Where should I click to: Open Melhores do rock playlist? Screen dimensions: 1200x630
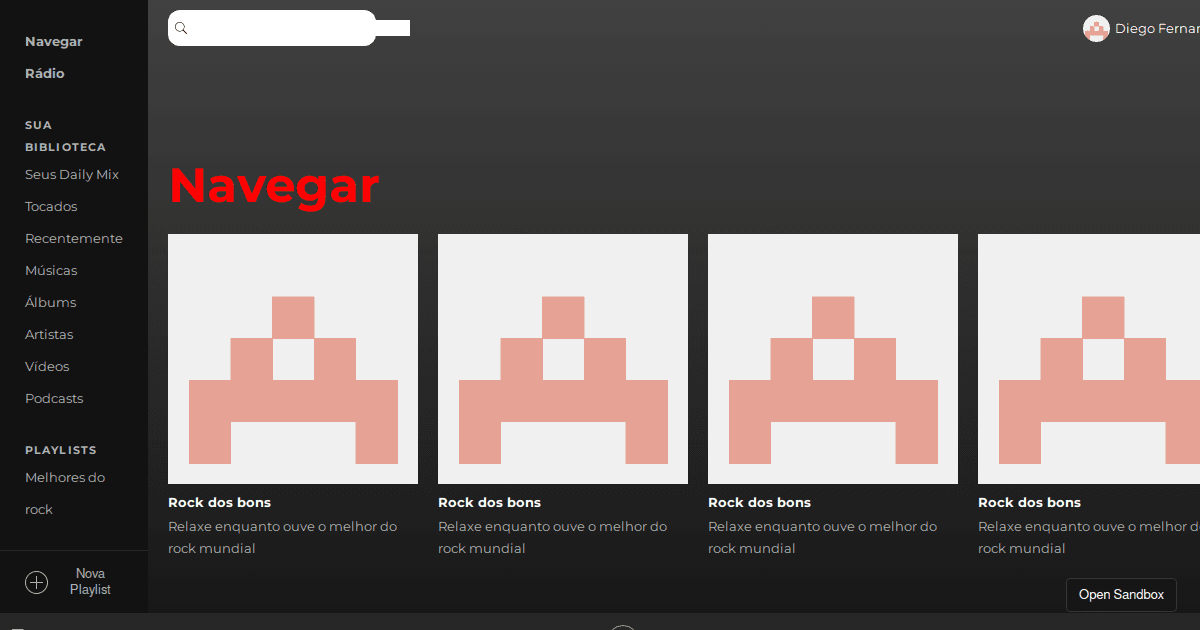[x=65, y=494]
